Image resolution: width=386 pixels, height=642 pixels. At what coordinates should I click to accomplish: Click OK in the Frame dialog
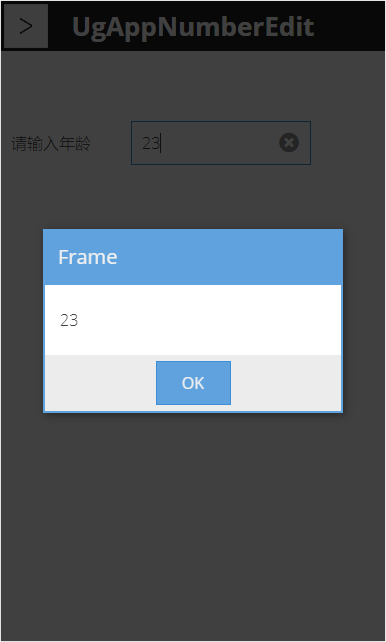pos(193,383)
